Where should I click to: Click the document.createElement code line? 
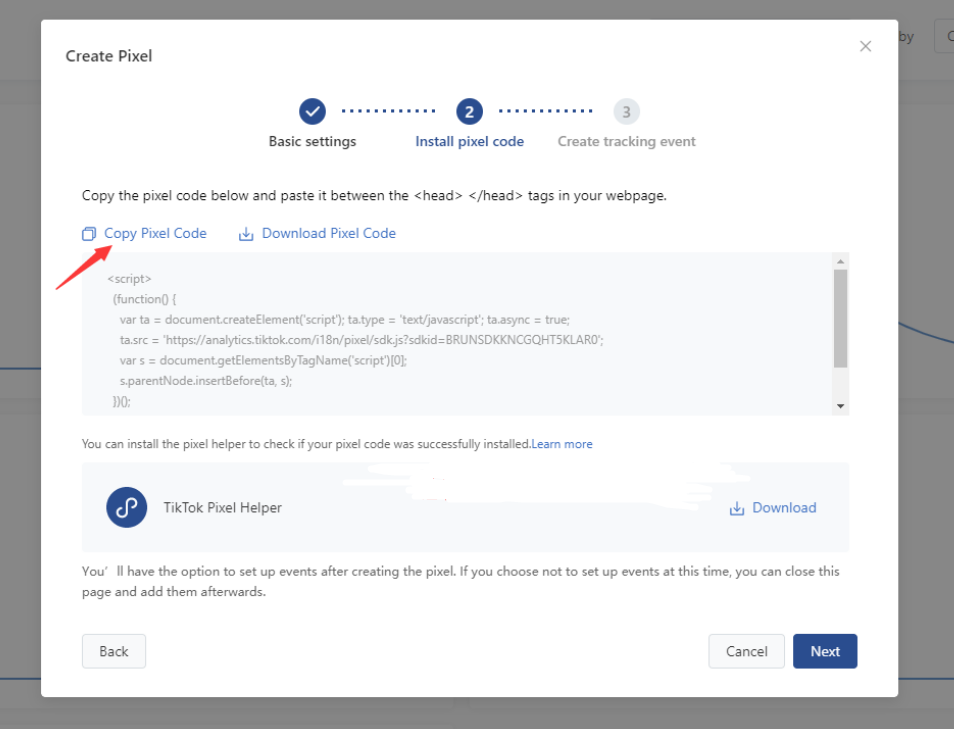(x=344, y=319)
